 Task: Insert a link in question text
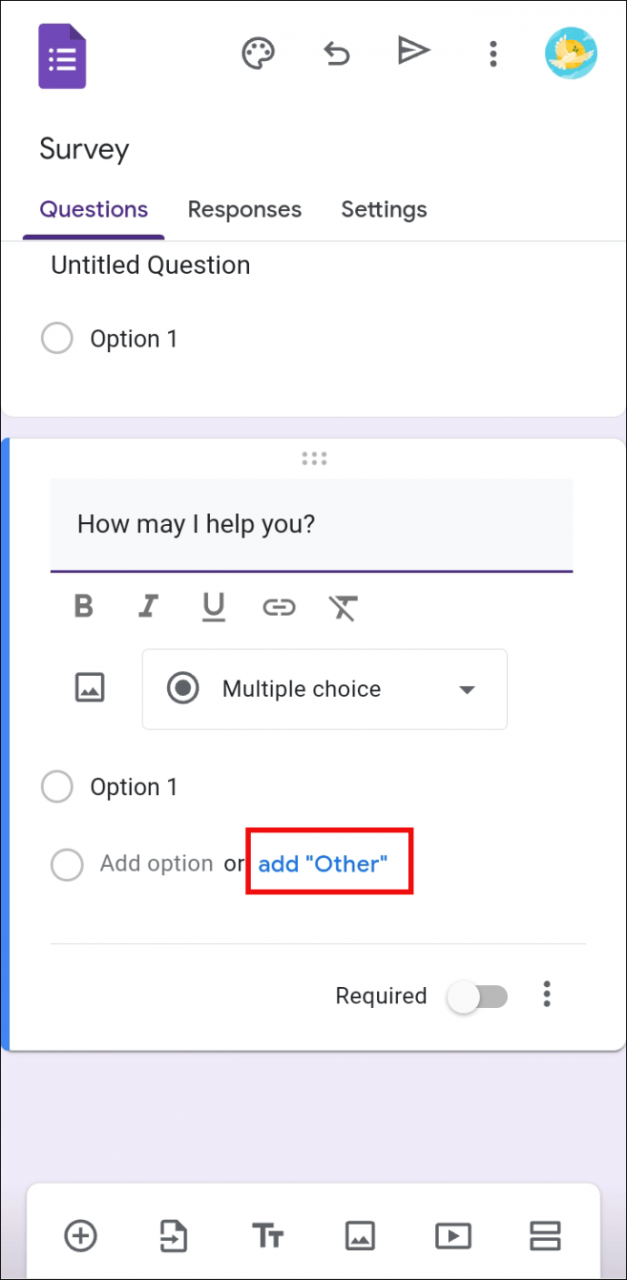[278, 607]
